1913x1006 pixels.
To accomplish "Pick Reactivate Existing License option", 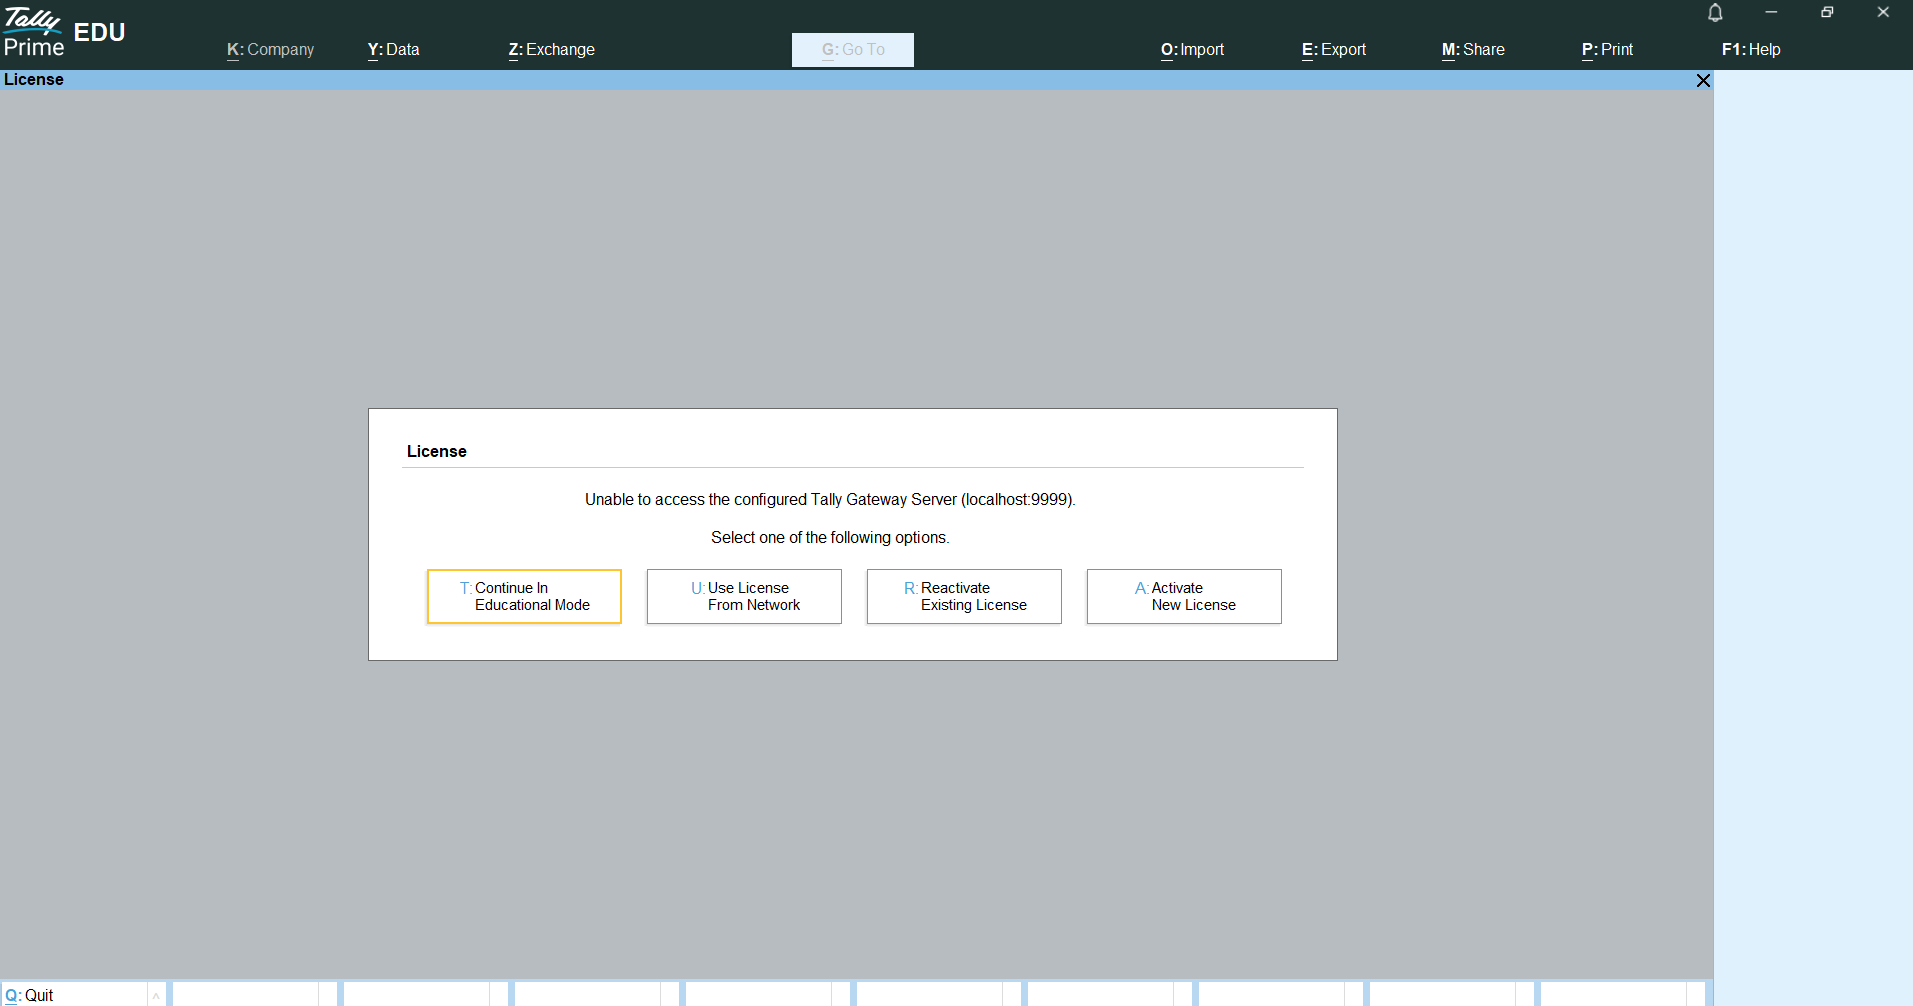I will (x=964, y=597).
